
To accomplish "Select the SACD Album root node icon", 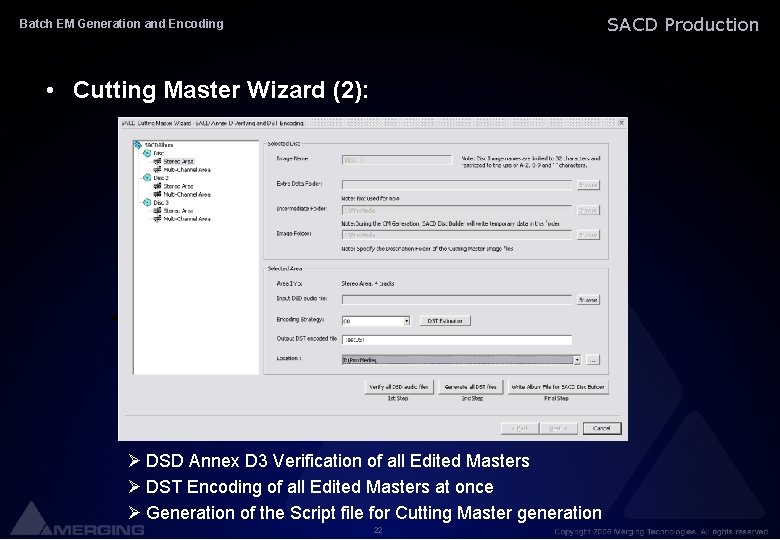I will [137, 145].
